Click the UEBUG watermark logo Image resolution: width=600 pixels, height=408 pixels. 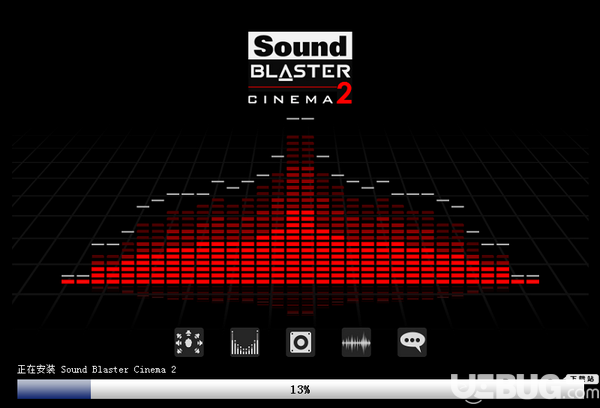(x=520, y=386)
